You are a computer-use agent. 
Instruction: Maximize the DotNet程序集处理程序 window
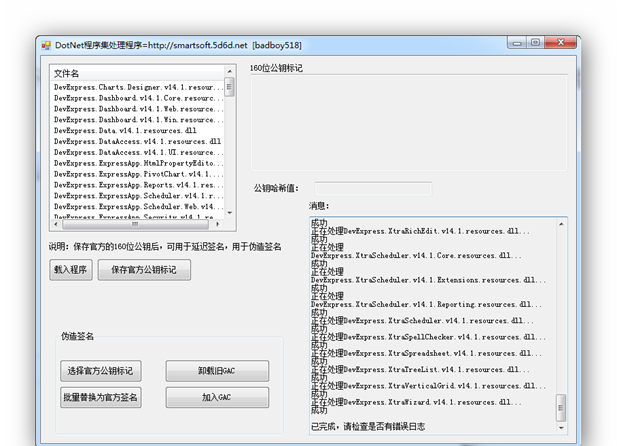pos(536,43)
